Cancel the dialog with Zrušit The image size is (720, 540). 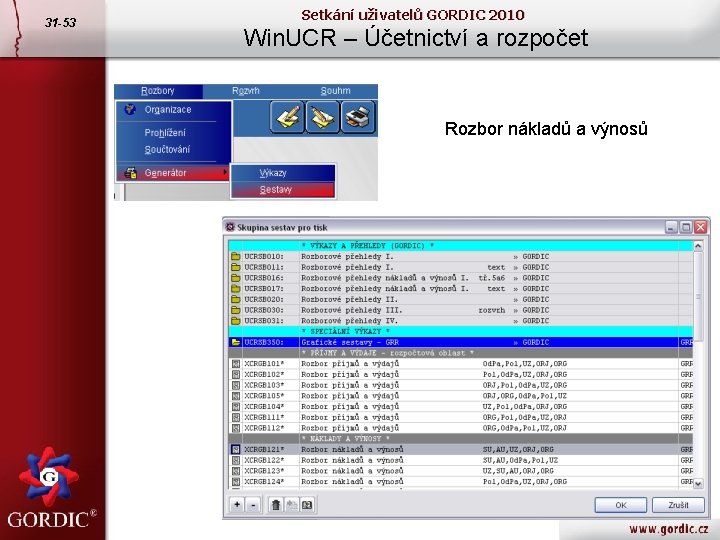tap(678, 505)
